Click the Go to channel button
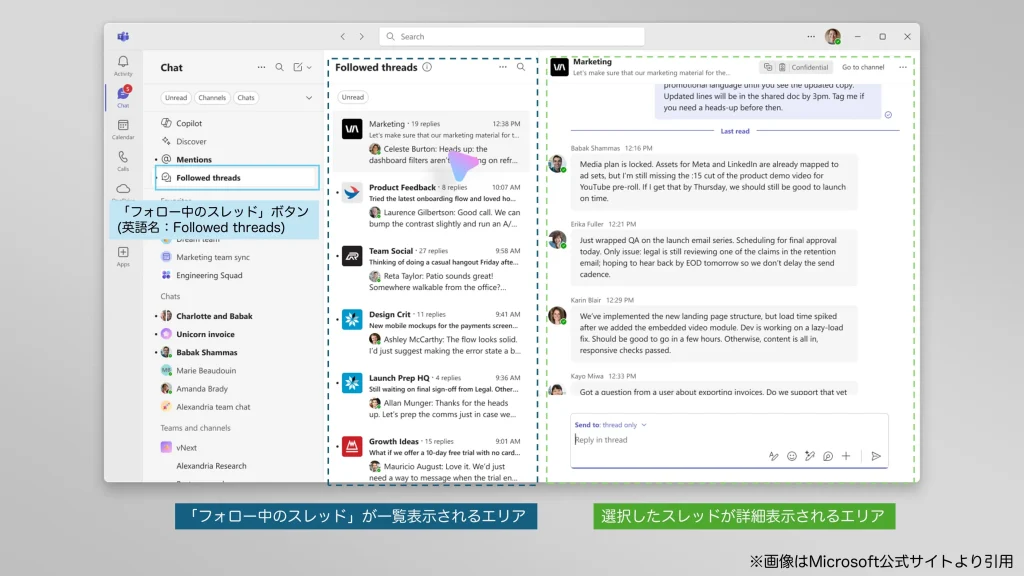This screenshot has height=576, width=1024. point(863,67)
